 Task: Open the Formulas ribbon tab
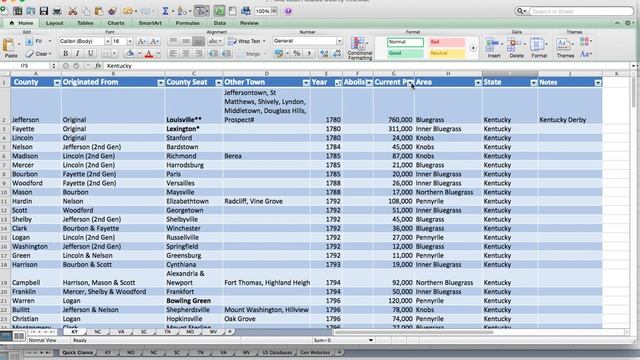tap(188, 23)
